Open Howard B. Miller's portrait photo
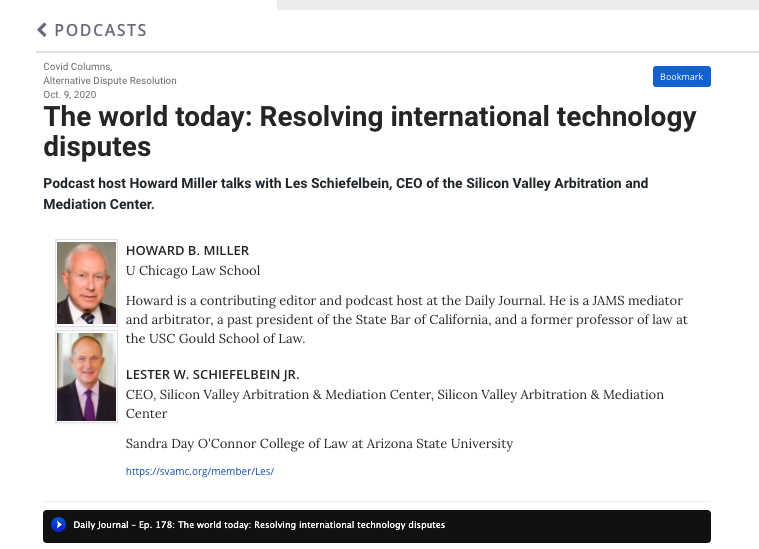This screenshot has width=759, height=549. click(x=87, y=283)
